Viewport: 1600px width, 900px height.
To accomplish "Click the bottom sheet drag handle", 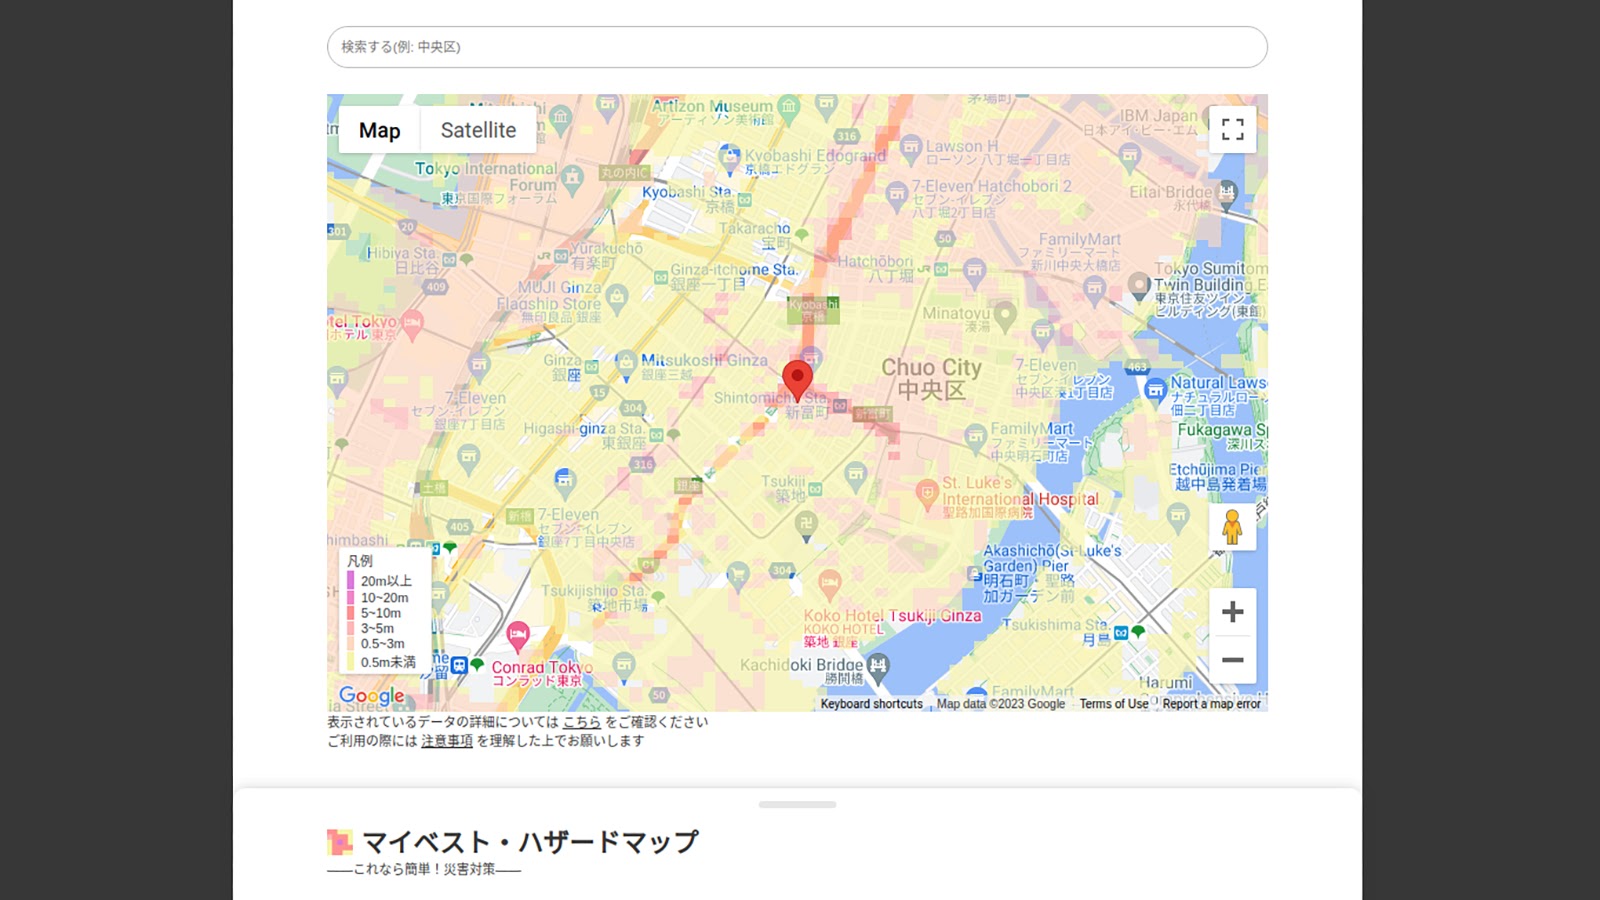I will tap(797, 804).
